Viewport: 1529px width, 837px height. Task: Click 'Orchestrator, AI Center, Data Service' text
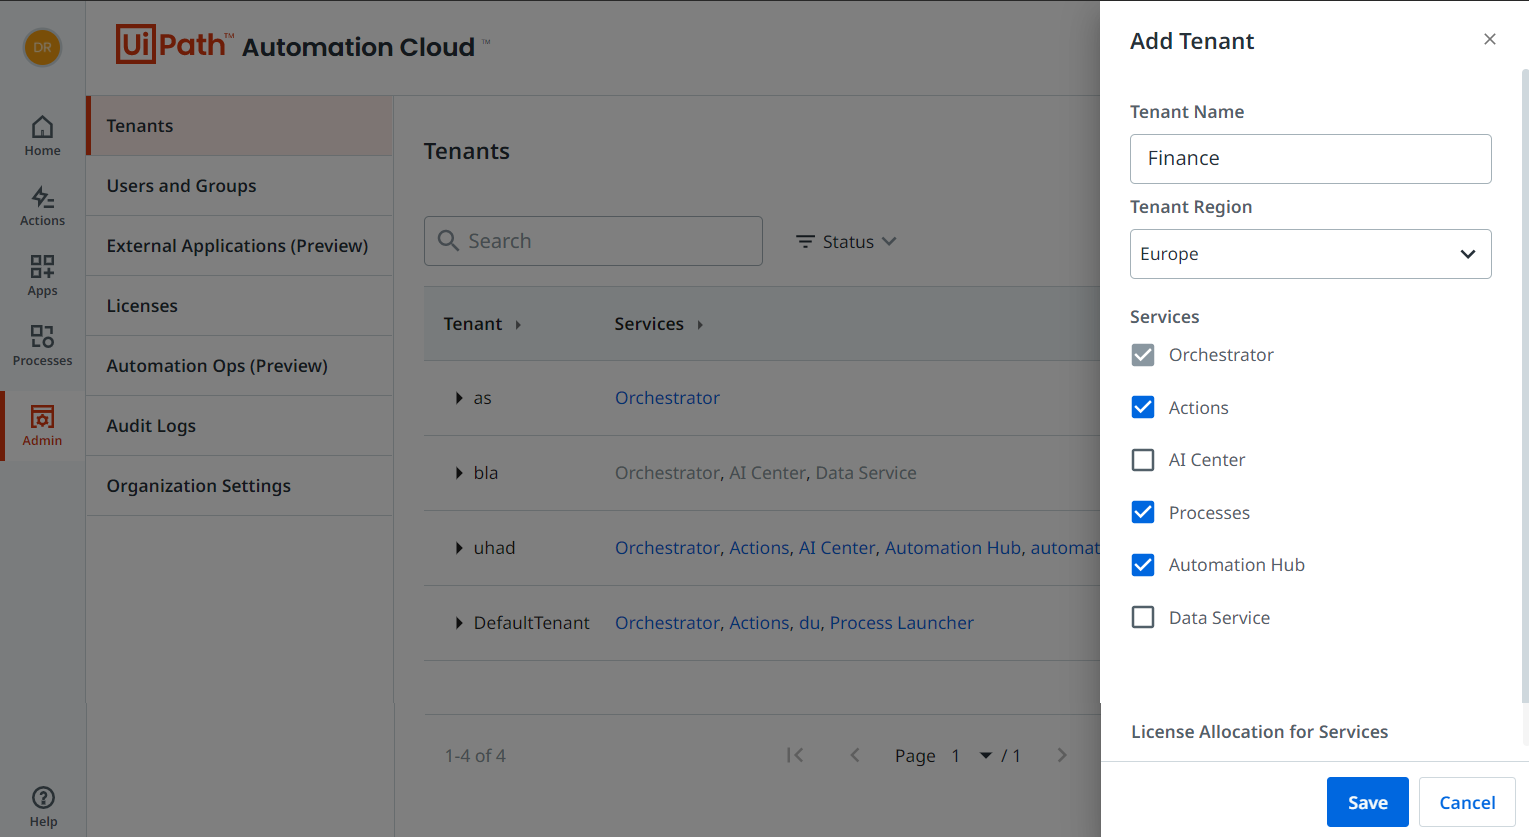tap(765, 473)
